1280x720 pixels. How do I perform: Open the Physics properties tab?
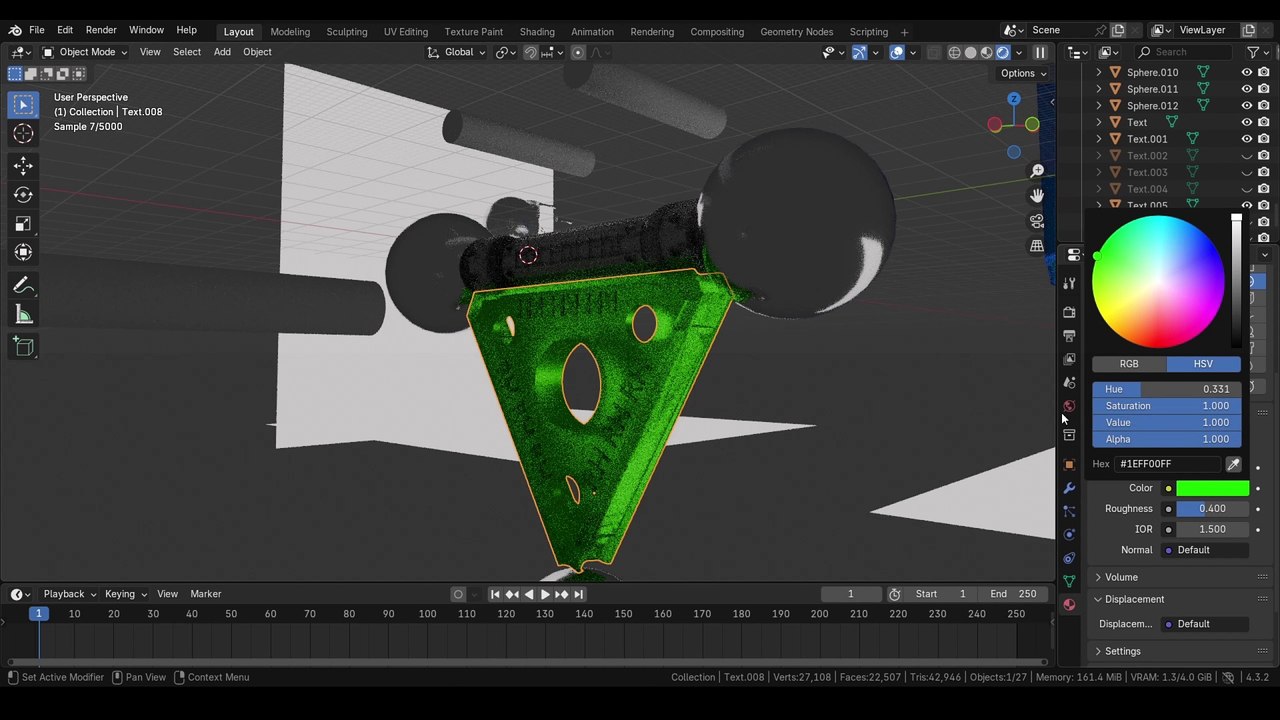[x=1069, y=535]
